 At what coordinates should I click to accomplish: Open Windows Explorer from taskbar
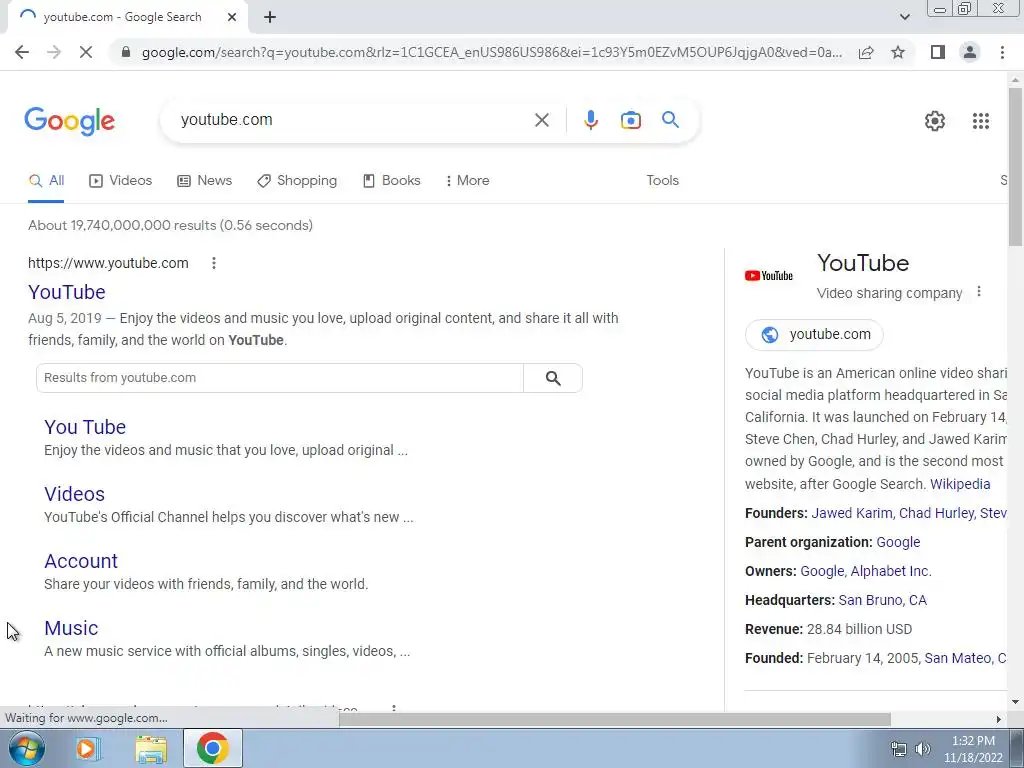pyautogui.click(x=151, y=749)
